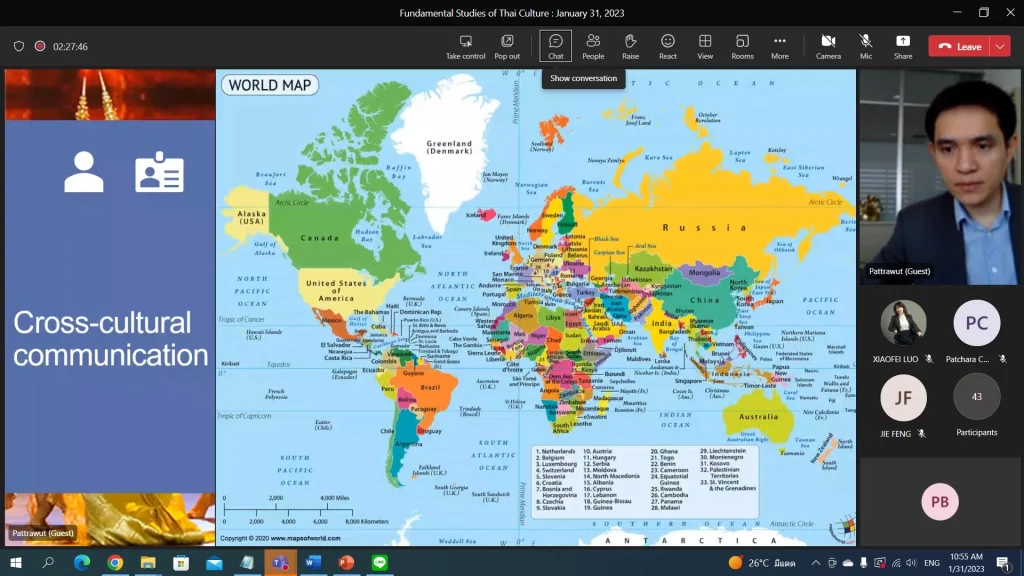Unmute the Mic
The height and width of the screenshot is (576, 1024).
pos(866,45)
